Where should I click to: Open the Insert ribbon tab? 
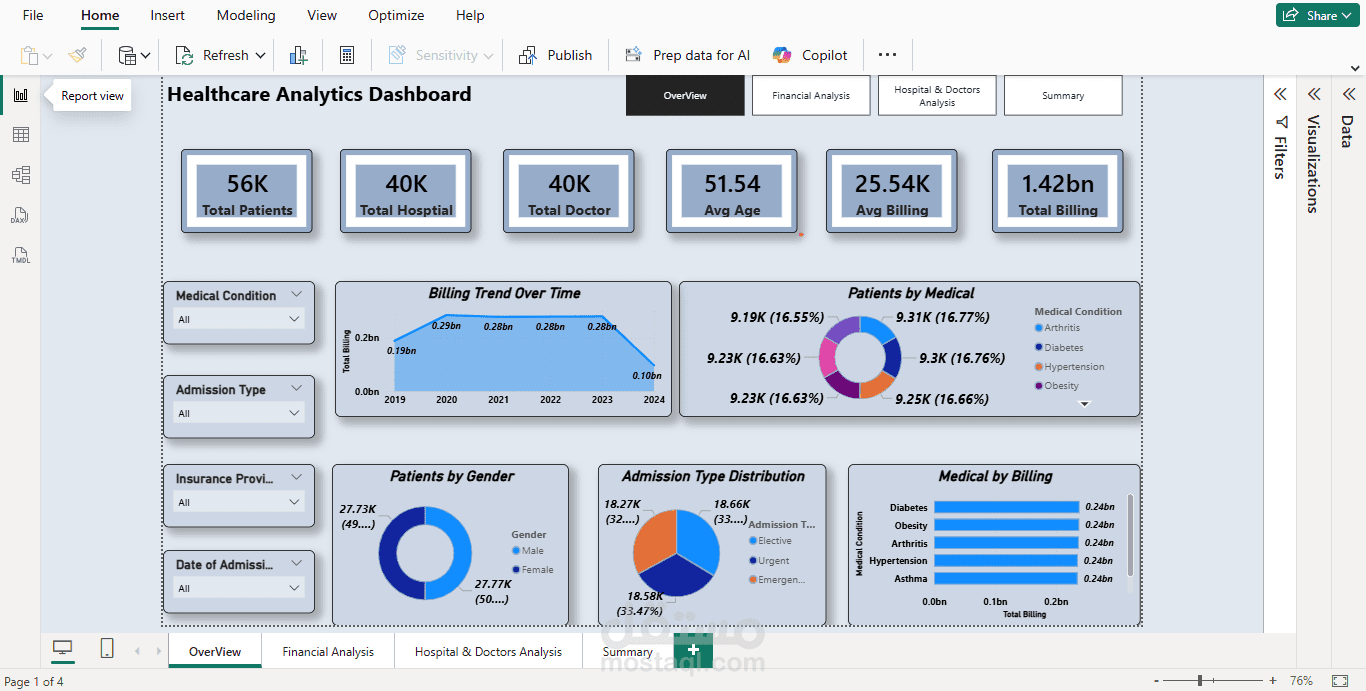[x=167, y=15]
